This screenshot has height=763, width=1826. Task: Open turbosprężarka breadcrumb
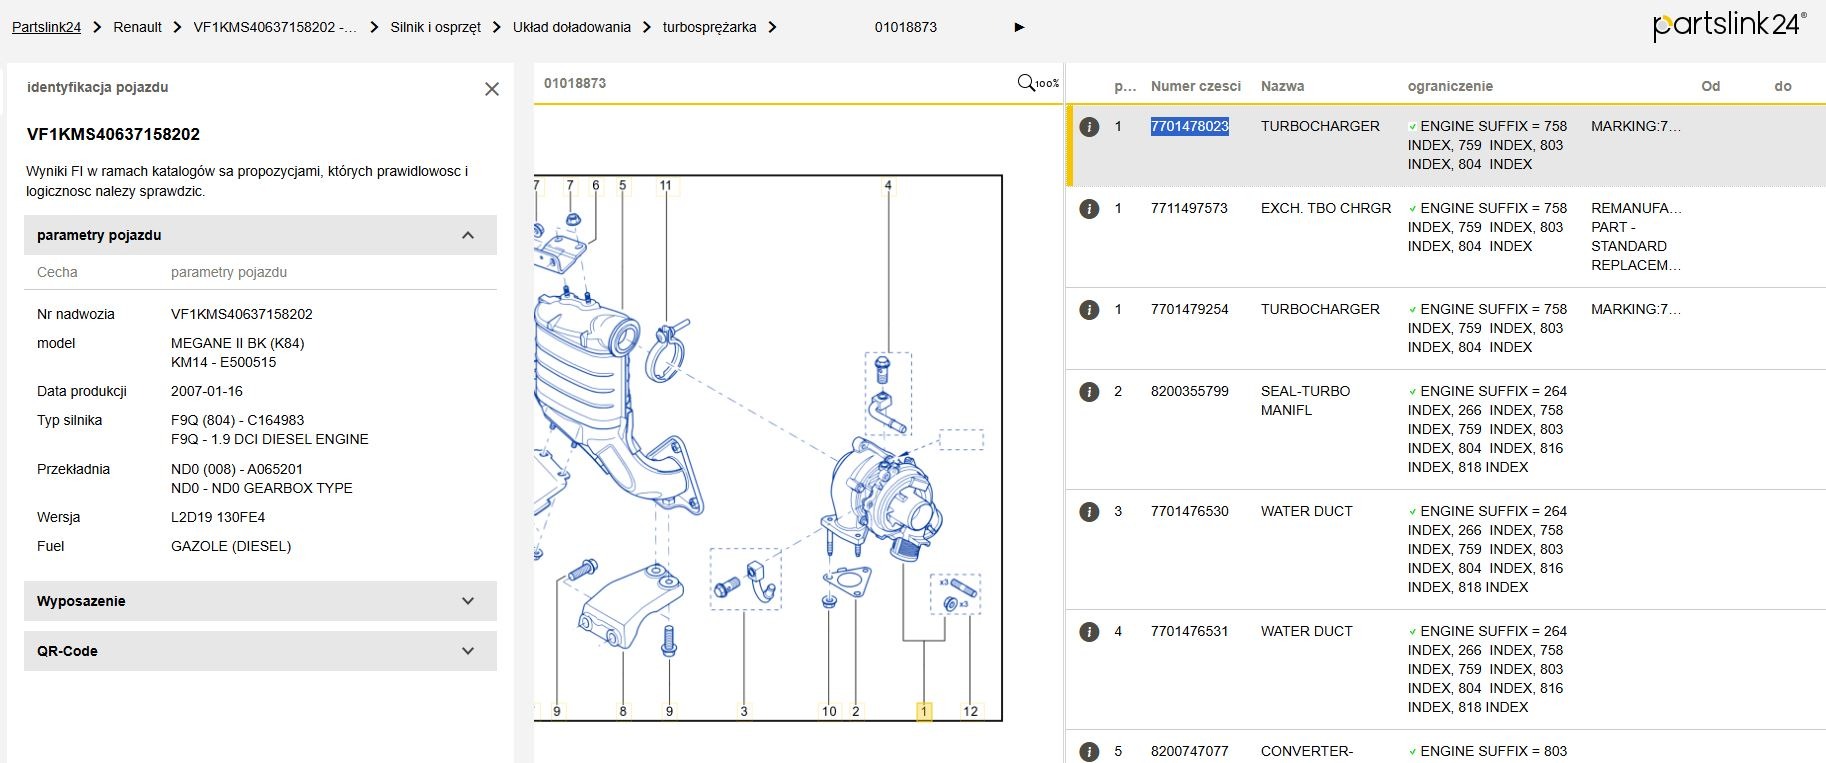709,27
